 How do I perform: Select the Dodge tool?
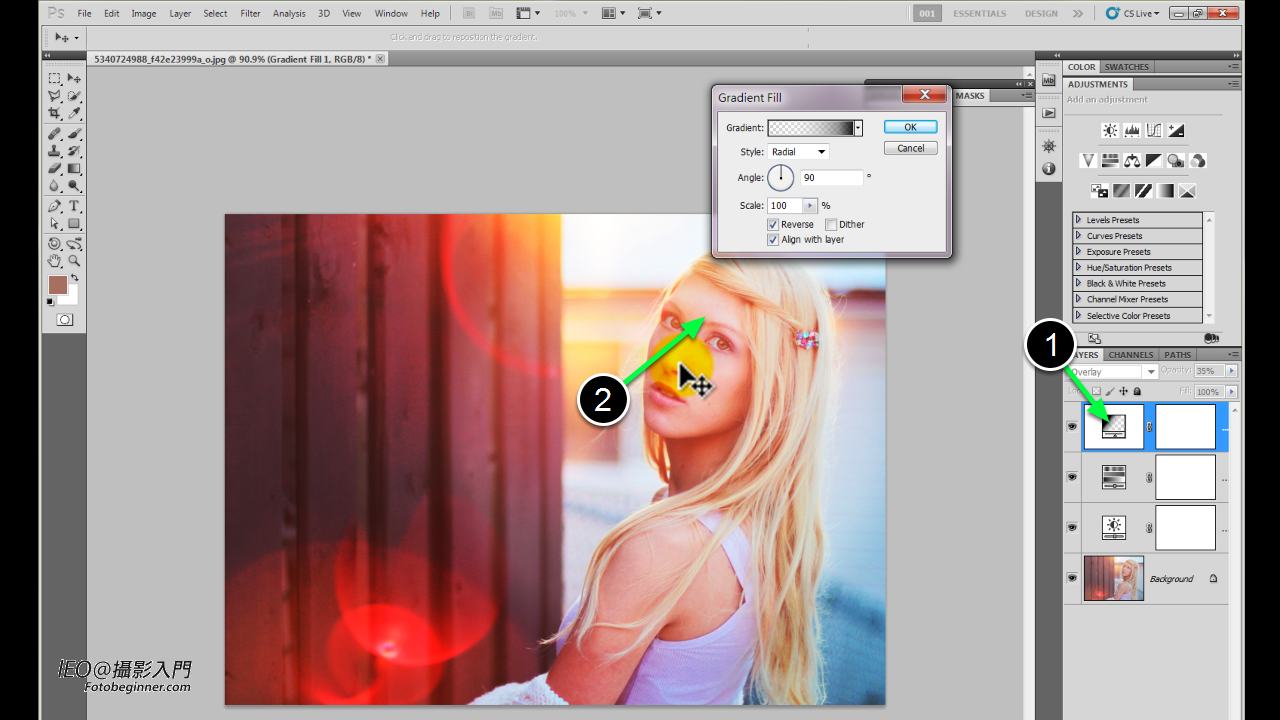click(x=74, y=186)
